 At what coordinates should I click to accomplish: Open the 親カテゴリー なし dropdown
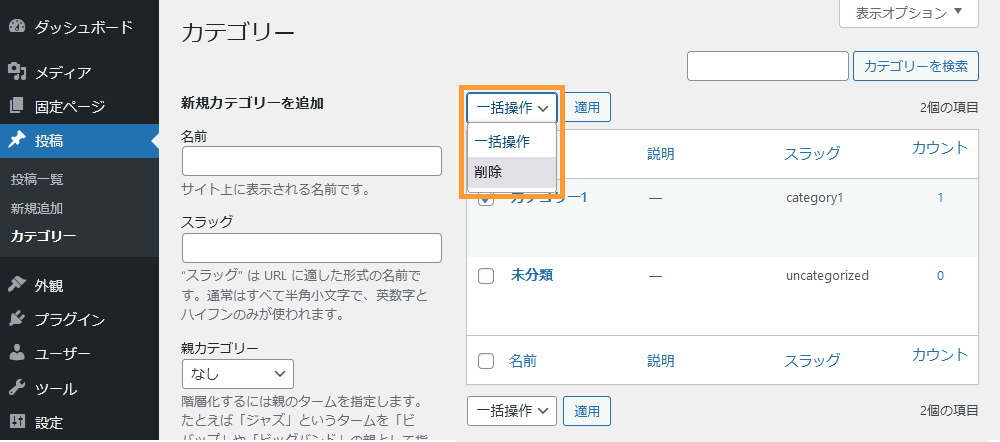click(238, 374)
